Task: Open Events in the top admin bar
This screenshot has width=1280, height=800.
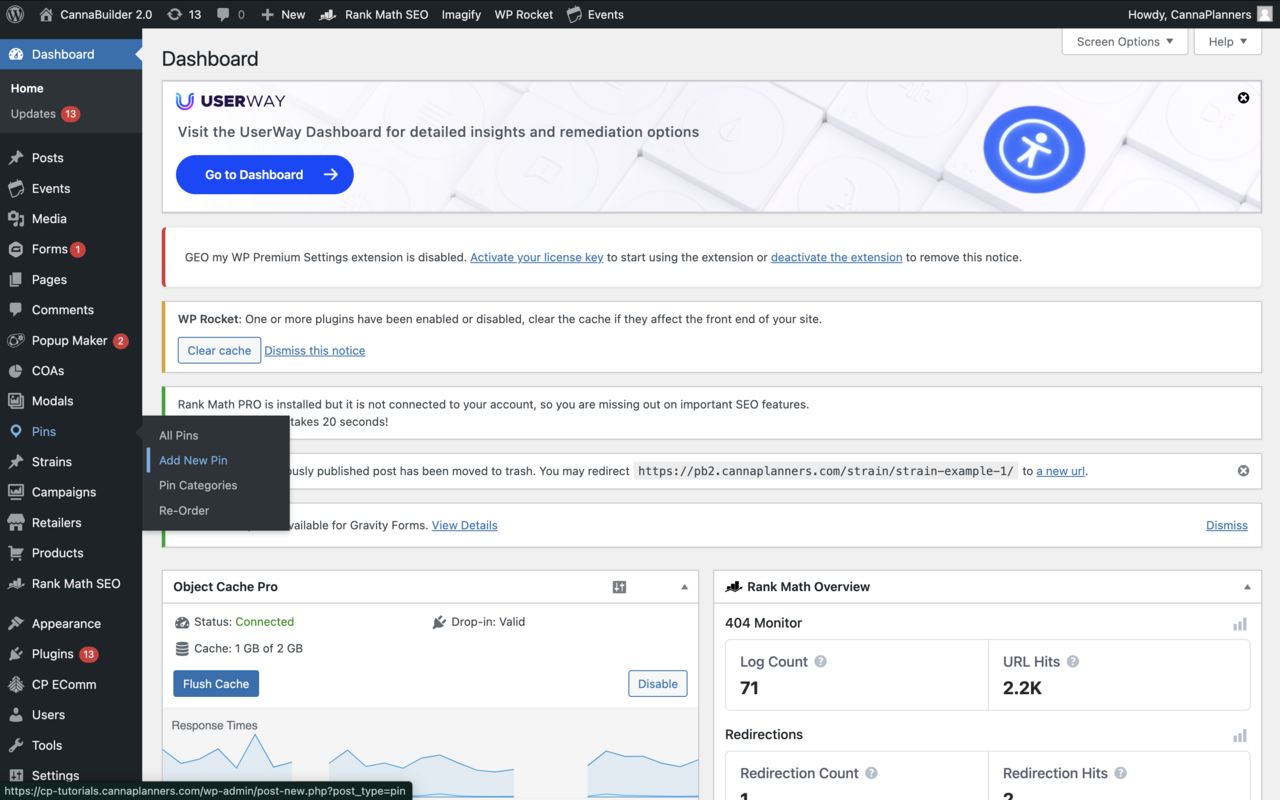Action: tap(595, 14)
